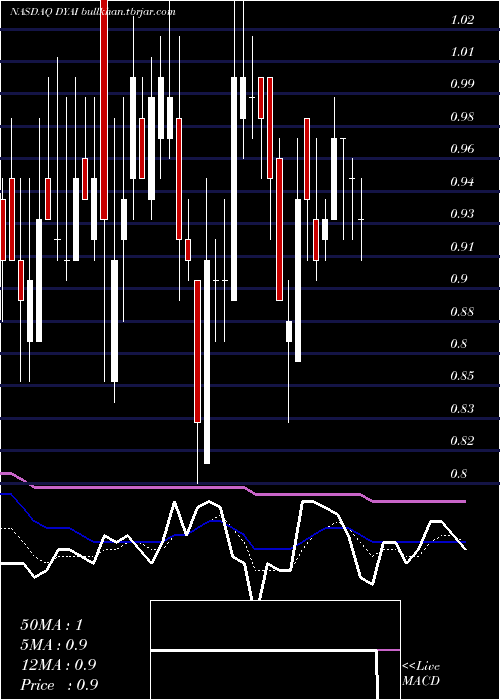Click the 0.91 price axis label
This screenshot has height=700, width=500.
point(462,246)
